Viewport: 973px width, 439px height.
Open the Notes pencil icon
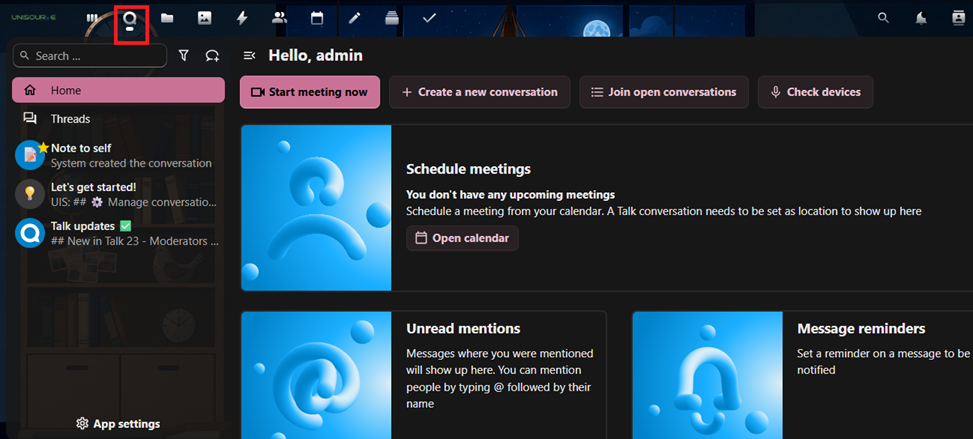pyautogui.click(x=354, y=19)
